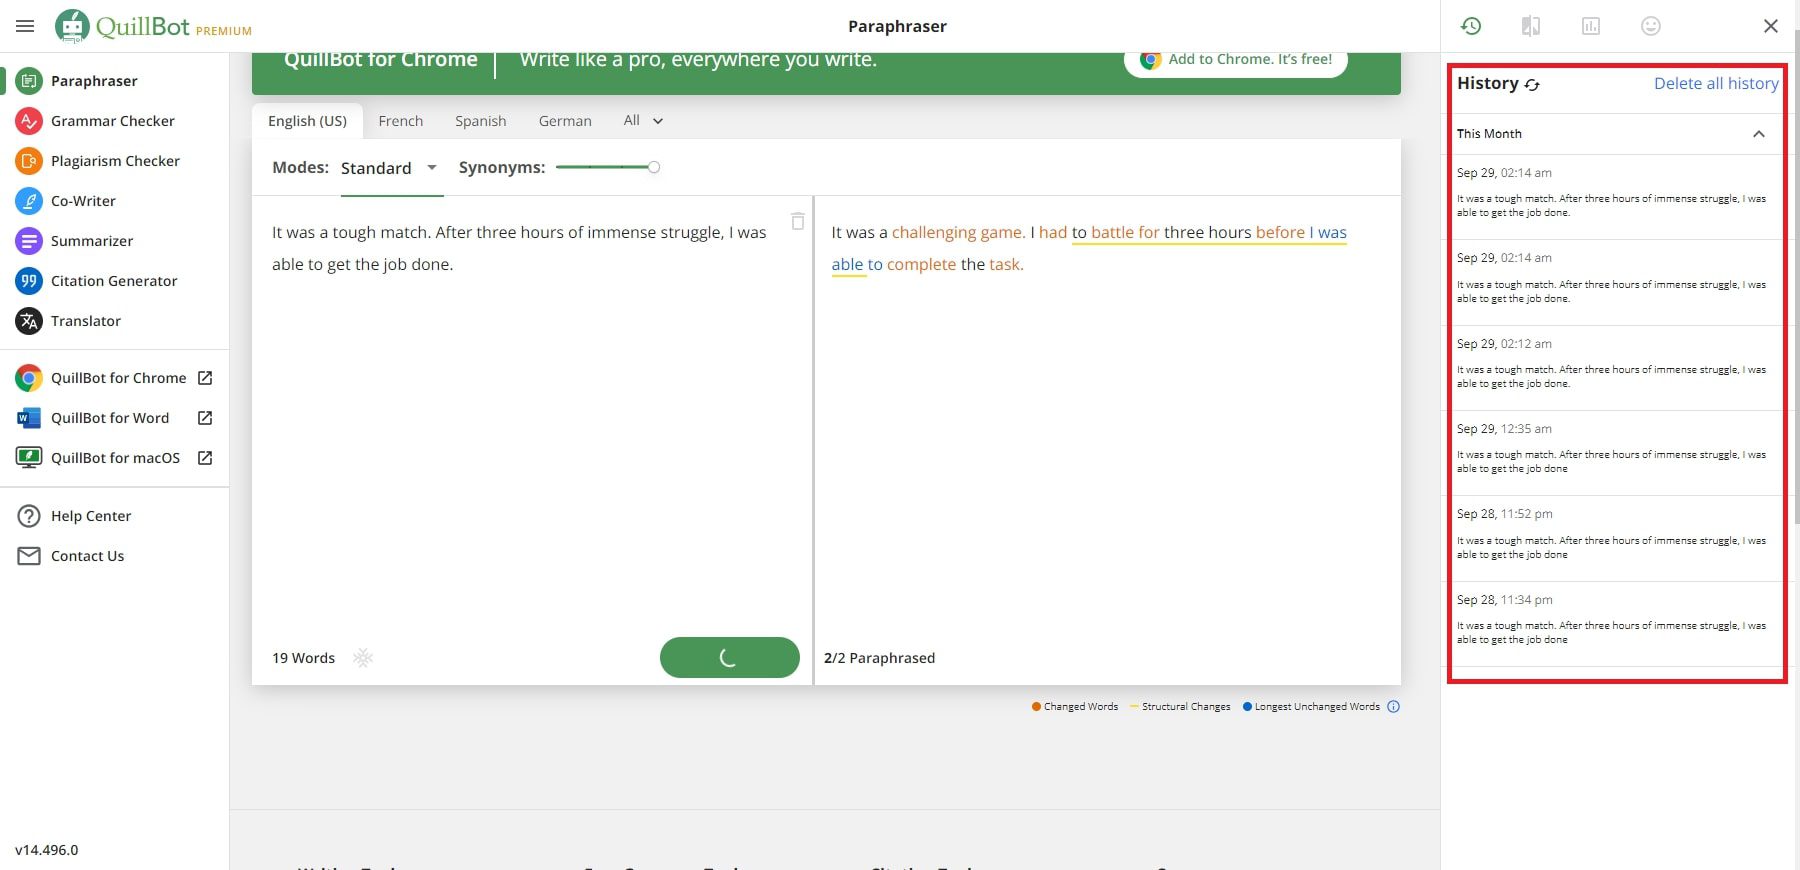Open the hamburger menu icon

pos(25,26)
